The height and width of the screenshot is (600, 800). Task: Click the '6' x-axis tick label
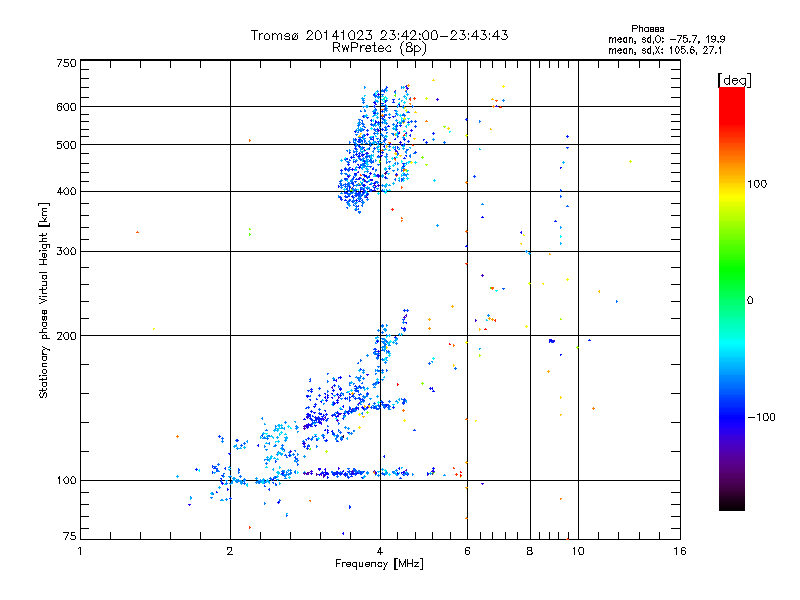pos(467,551)
